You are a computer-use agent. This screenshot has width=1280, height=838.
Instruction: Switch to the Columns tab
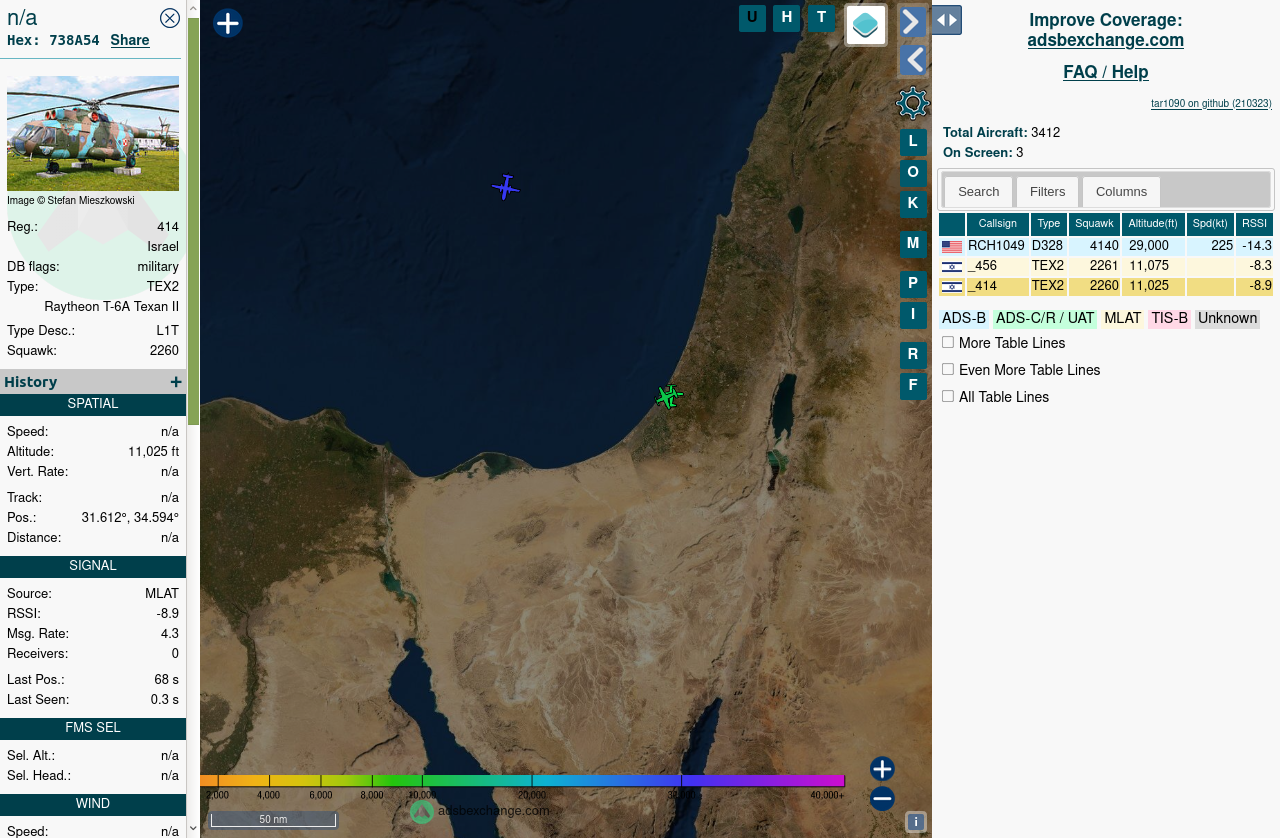[x=1121, y=192]
